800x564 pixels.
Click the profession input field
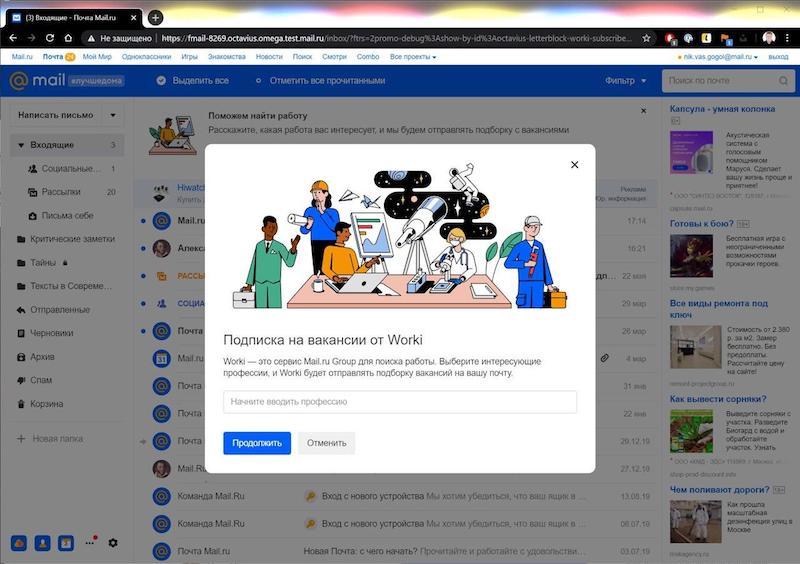400,402
